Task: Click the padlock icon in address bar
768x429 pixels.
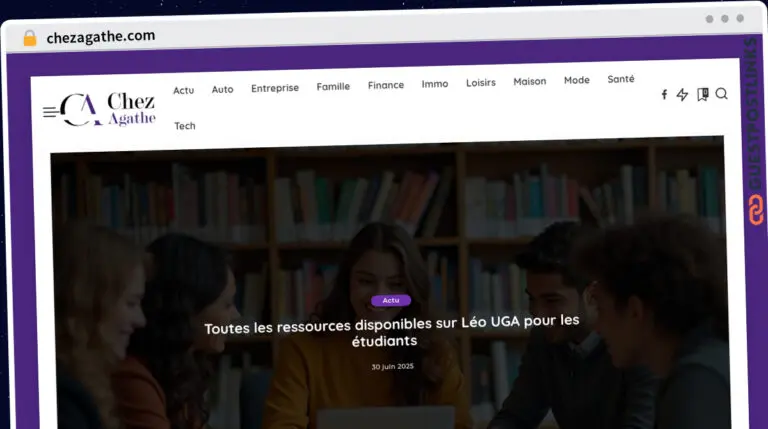Action: pos(30,38)
